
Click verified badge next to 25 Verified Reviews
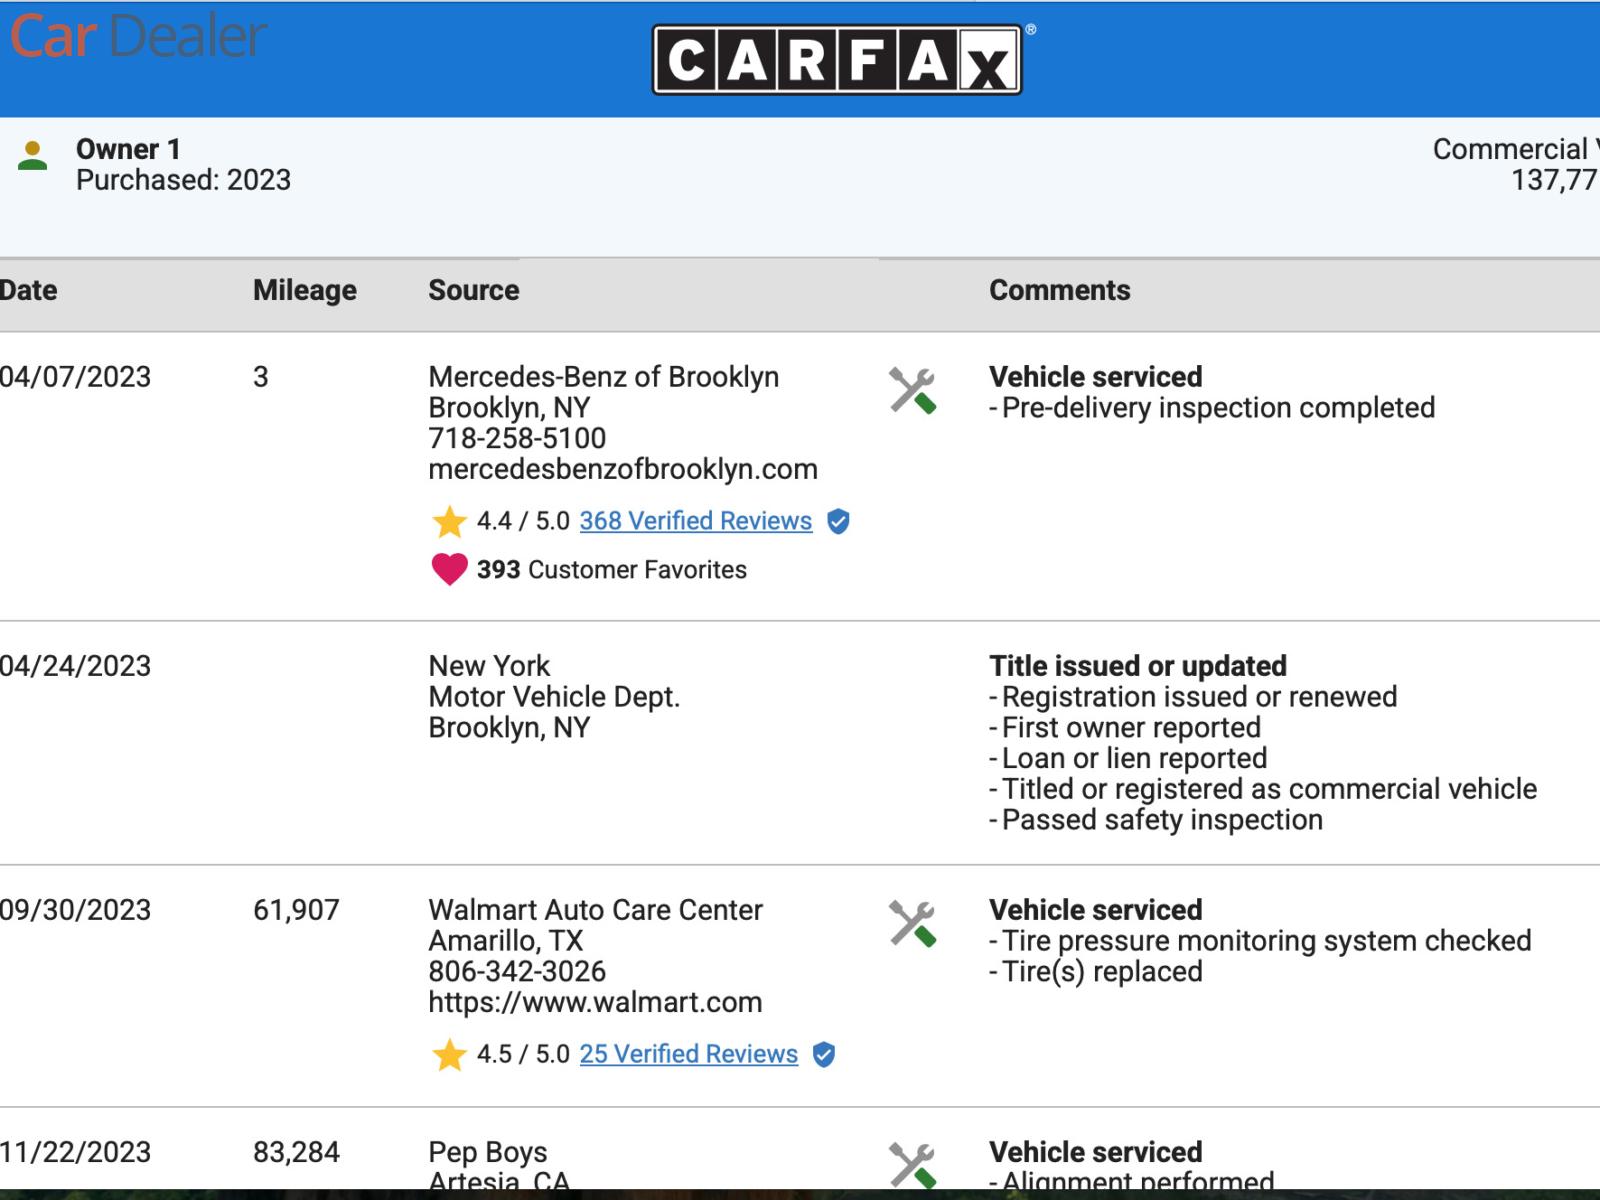pos(824,1054)
